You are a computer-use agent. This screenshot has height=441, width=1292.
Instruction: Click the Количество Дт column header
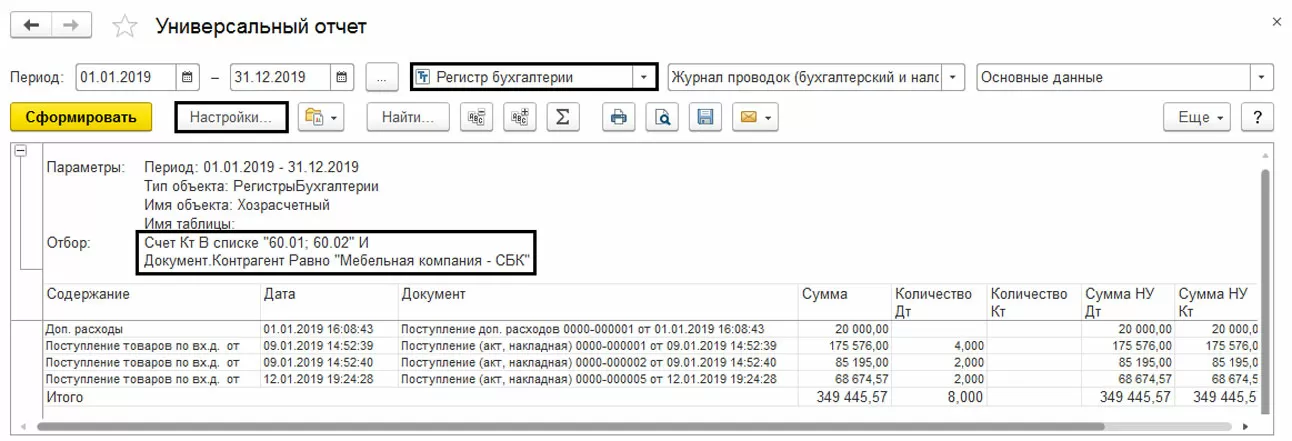pos(937,302)
